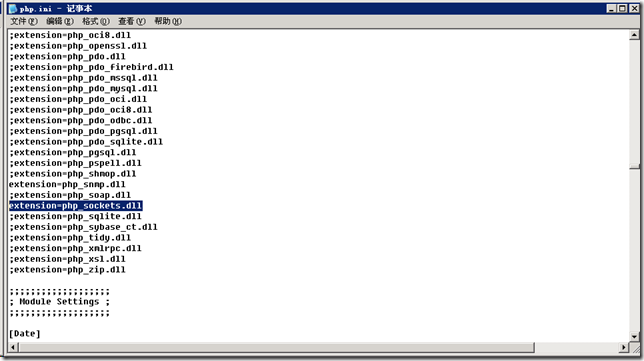Click the line ;extension=php_pdo.dll
644x361 pixels.
tap(67, 57)
